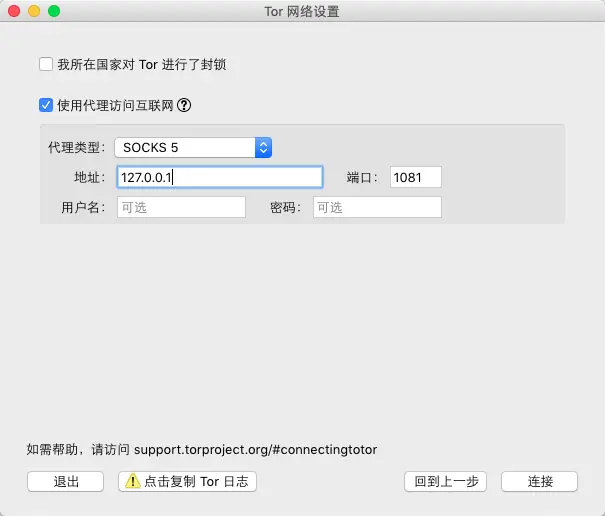Click the 退出 button

[66, 481]
